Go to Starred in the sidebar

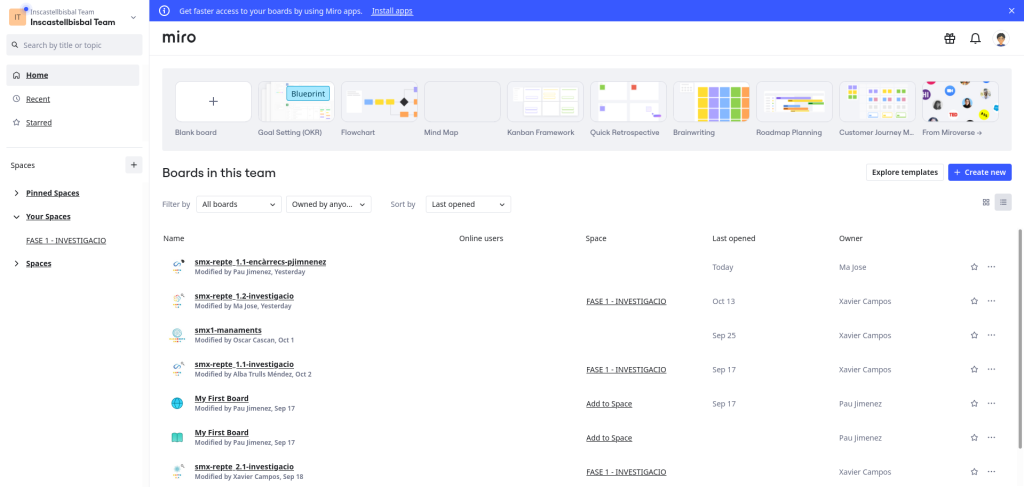[x=39, y=122]
